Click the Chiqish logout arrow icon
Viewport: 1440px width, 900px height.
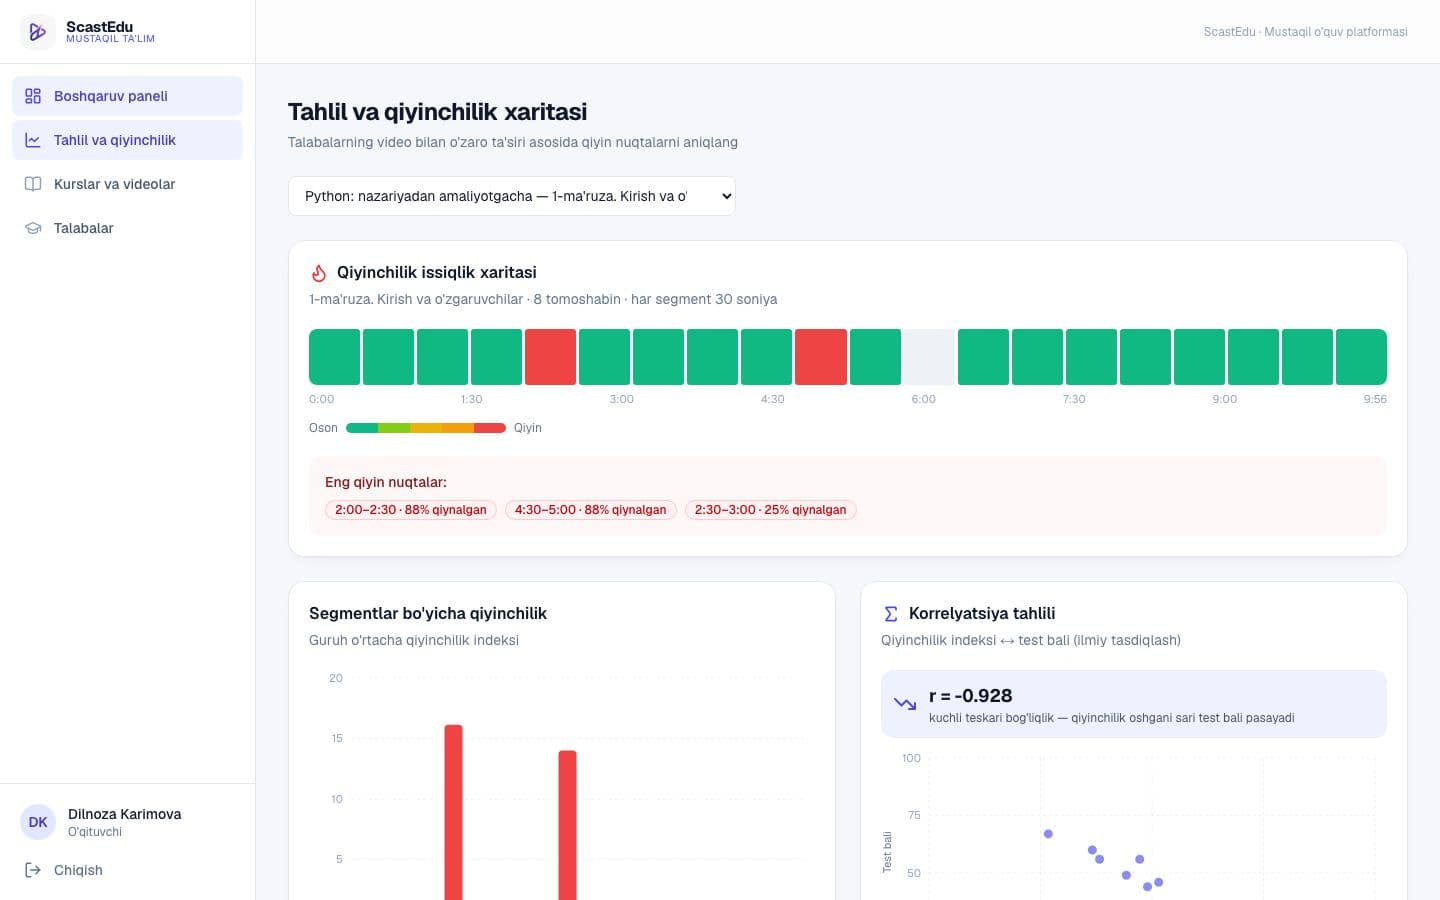(x=33, y=870)
